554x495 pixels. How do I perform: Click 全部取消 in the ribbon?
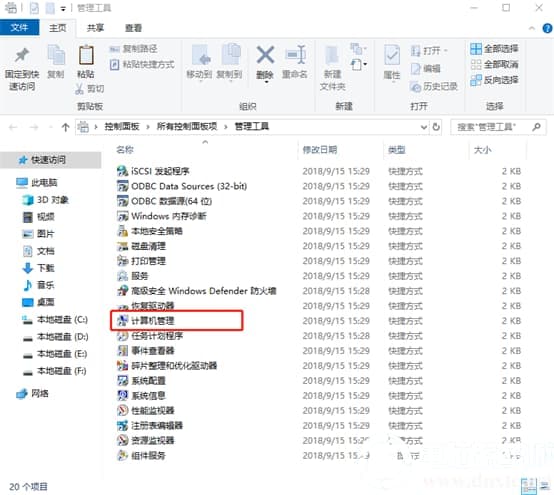(494, 64)
